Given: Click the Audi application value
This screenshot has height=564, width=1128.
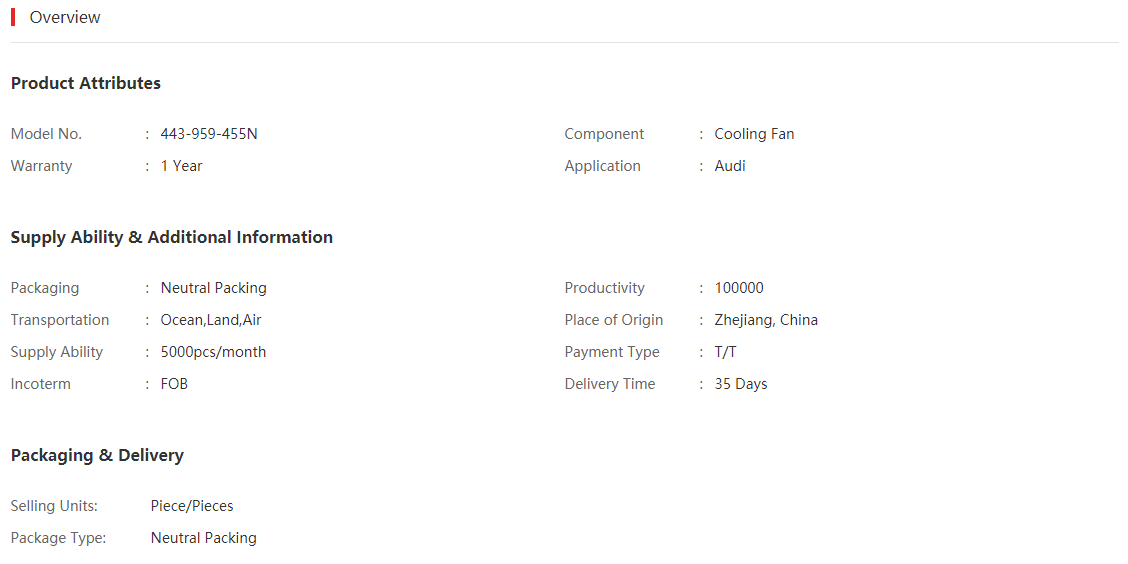Looking at the screenshot, I should pyautogui.click(x=729, y=165).
